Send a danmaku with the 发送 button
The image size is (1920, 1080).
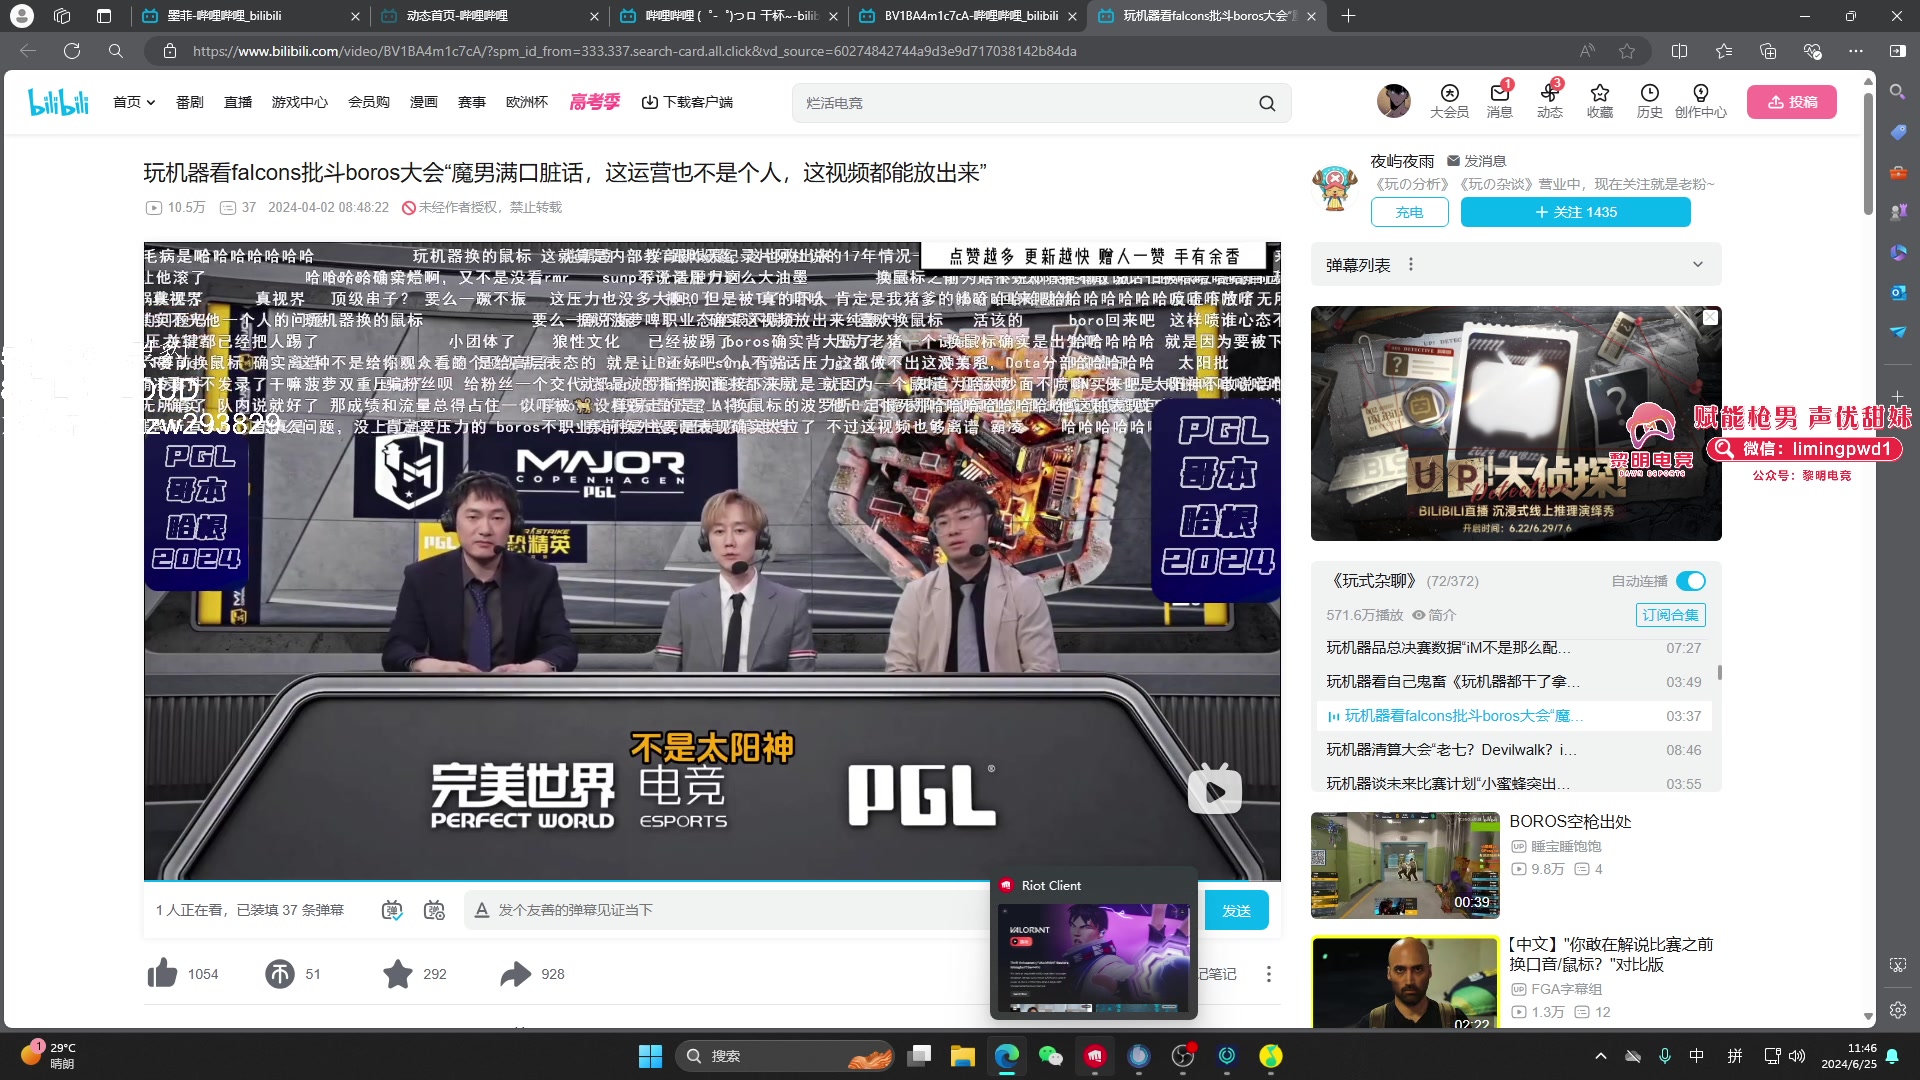1236,910
